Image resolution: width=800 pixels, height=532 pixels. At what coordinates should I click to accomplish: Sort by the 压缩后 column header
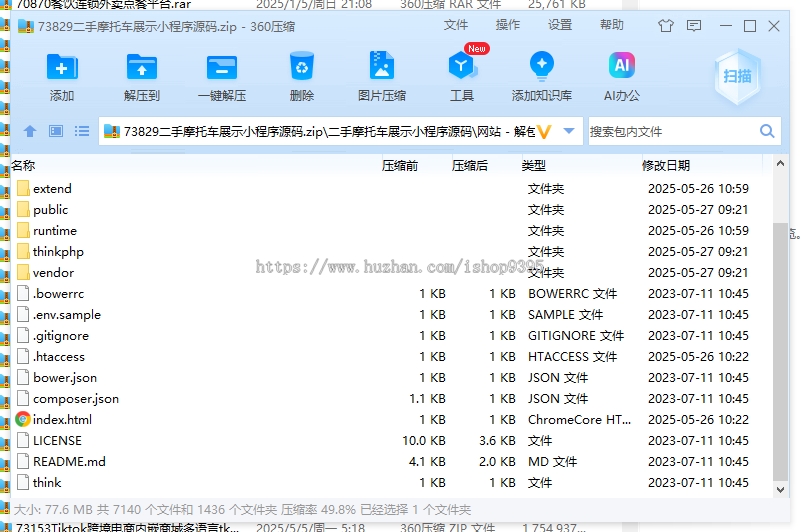pos(469,165)
